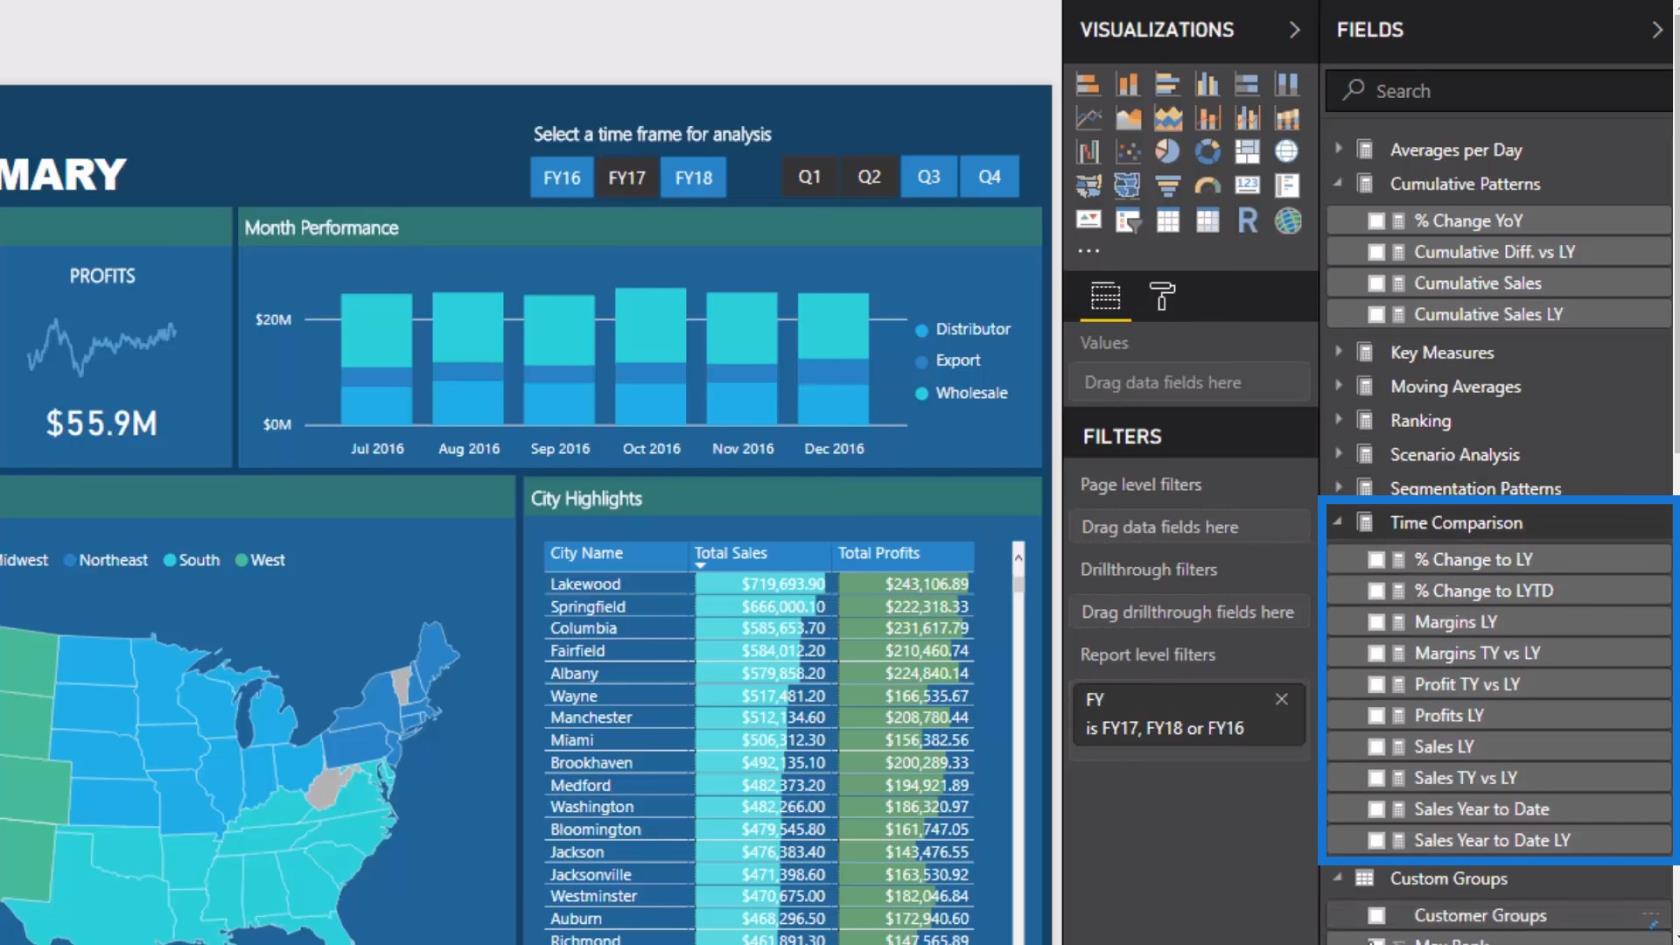The height and width of the screenshot is (945, 1680).
Task: Select the Waterfall chart visual
Action: click(x=1088, y=151)
